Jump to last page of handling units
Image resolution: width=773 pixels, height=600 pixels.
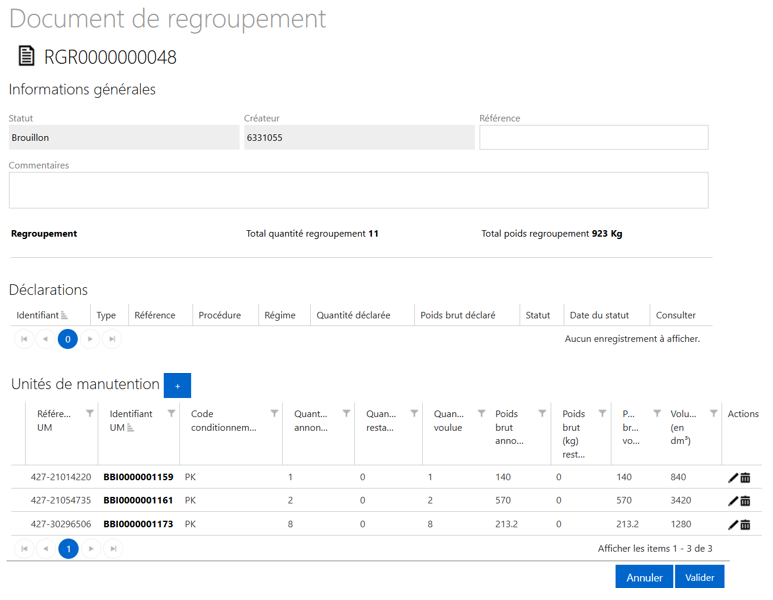pos(112,548)
